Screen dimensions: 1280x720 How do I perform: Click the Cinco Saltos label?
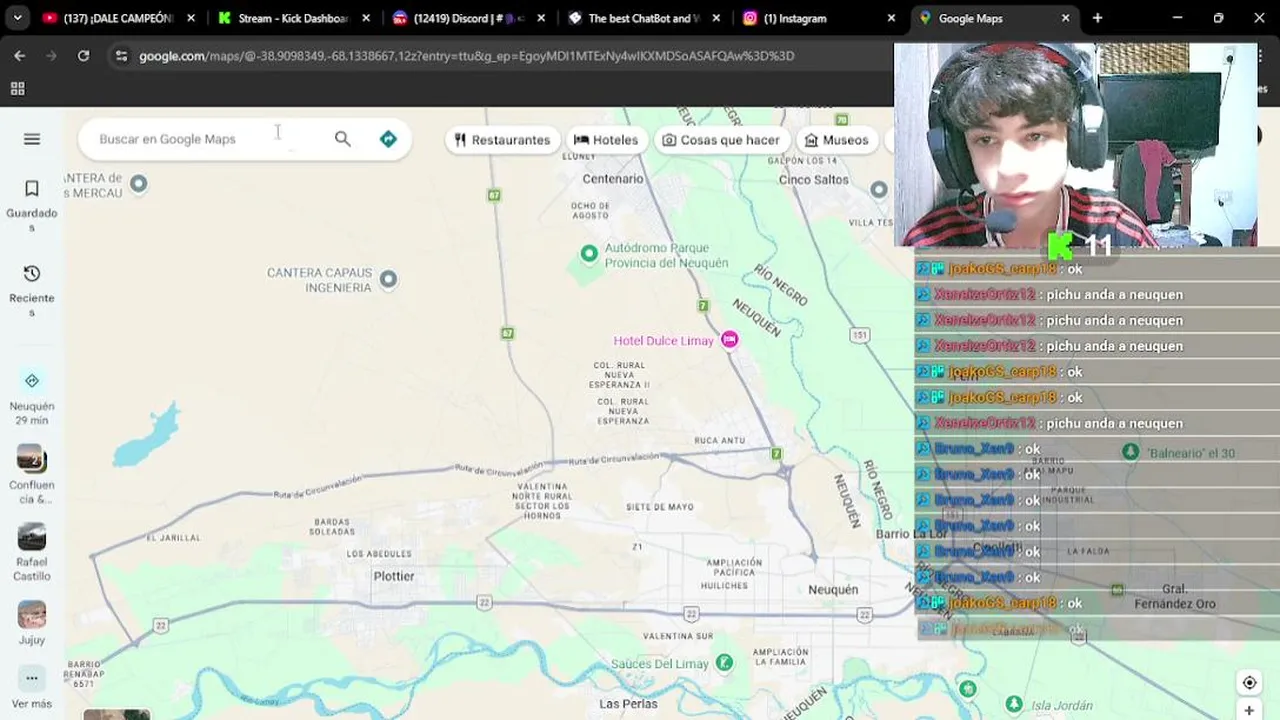point(814,180)
